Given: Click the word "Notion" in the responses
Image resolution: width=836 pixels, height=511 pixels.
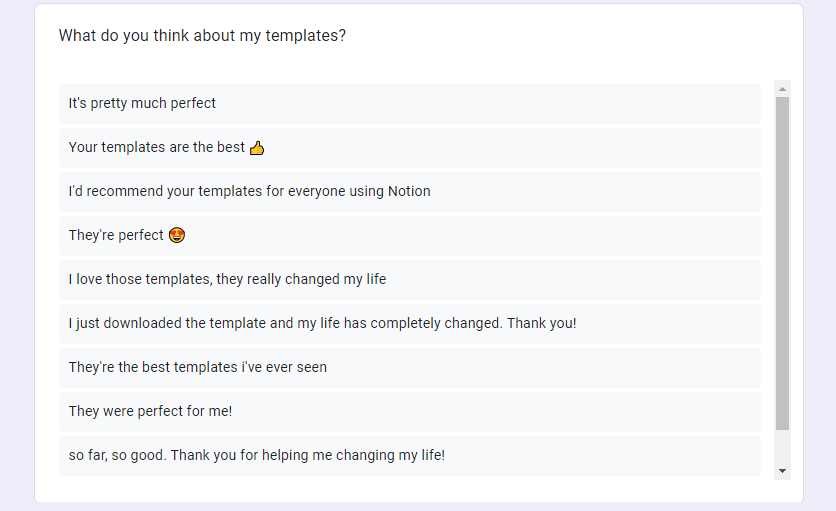Looking at the screenshot, I should click(409, 191).
